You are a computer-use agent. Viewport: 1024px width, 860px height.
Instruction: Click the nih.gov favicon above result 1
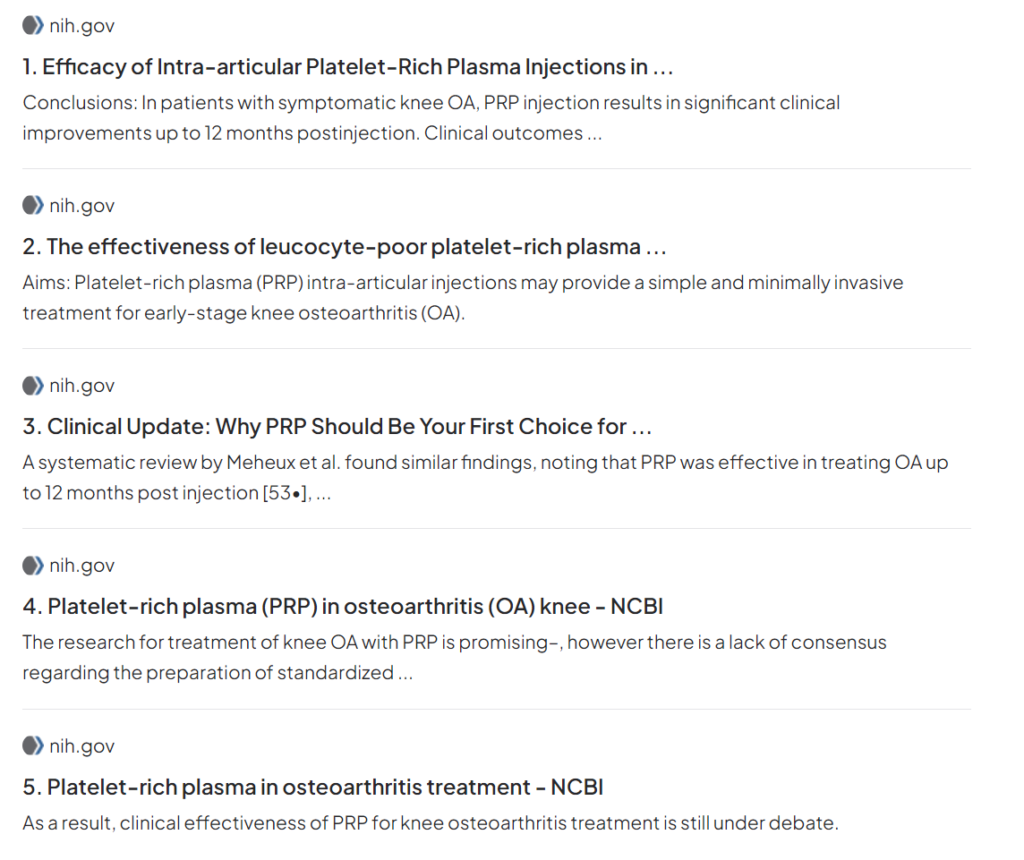pyautogui.click(x=33, y=26)
